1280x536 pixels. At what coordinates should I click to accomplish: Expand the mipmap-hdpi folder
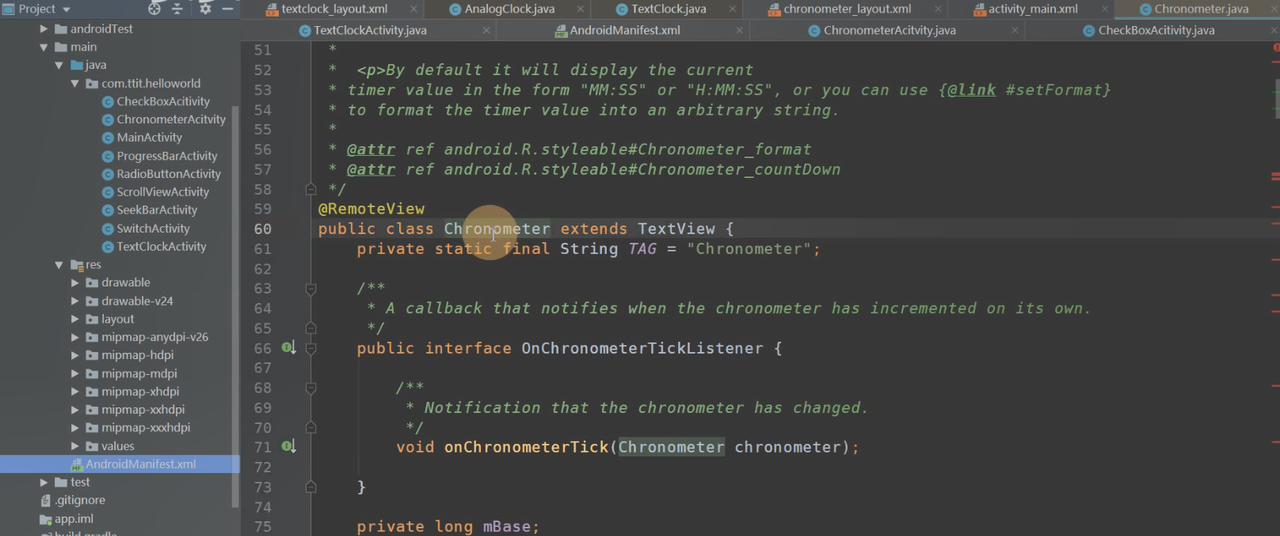[x=75, y=355]
